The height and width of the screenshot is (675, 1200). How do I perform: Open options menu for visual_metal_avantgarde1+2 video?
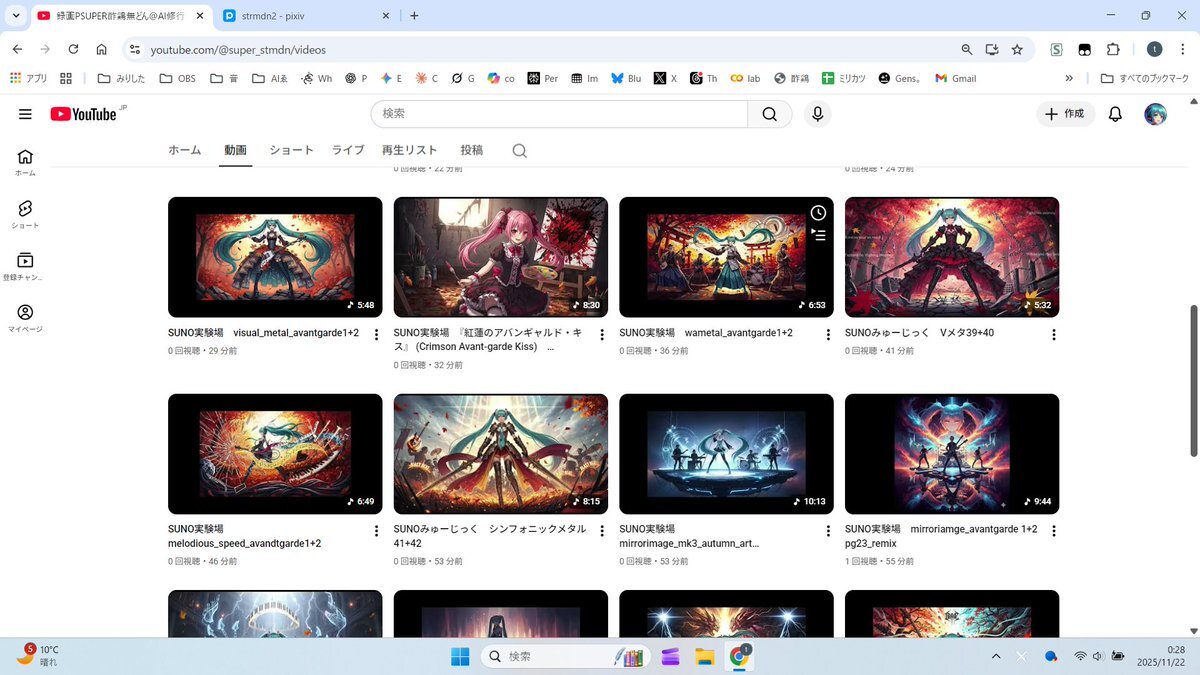[x=376, y=335]
